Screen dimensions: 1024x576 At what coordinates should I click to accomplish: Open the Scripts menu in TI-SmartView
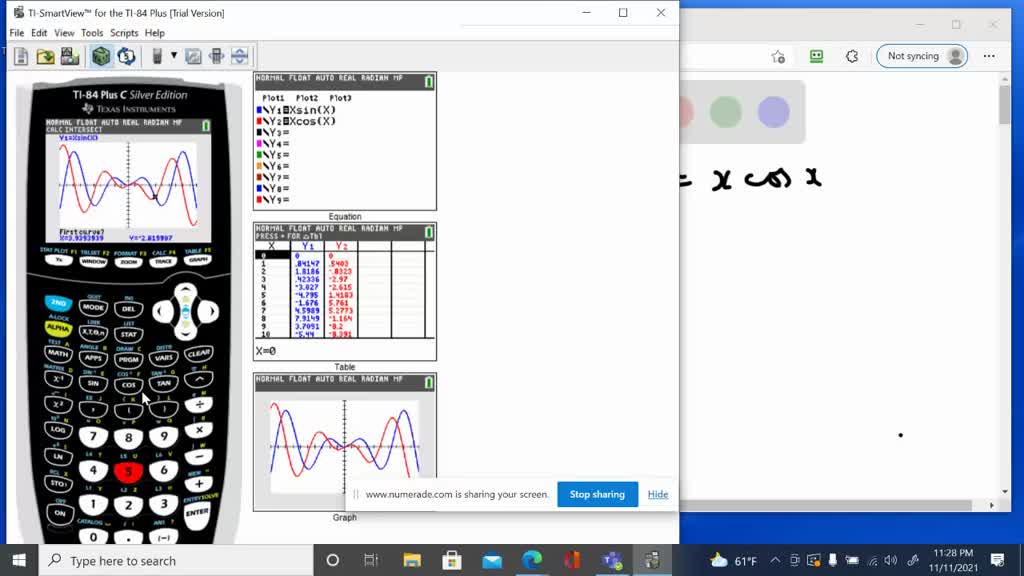pyautogui.click(x=124, y=32)
